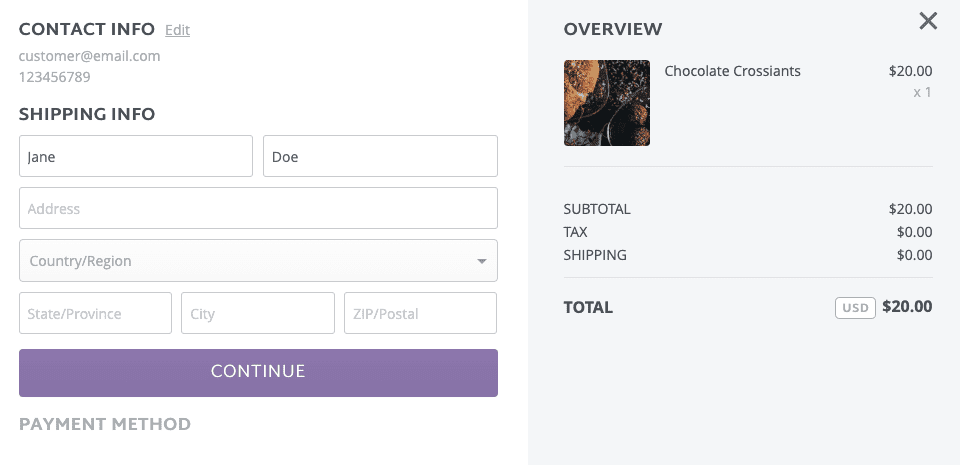The width and height of the screenshot is (960, 465).
Task: Click the USD currency badge
Action: 855,308
